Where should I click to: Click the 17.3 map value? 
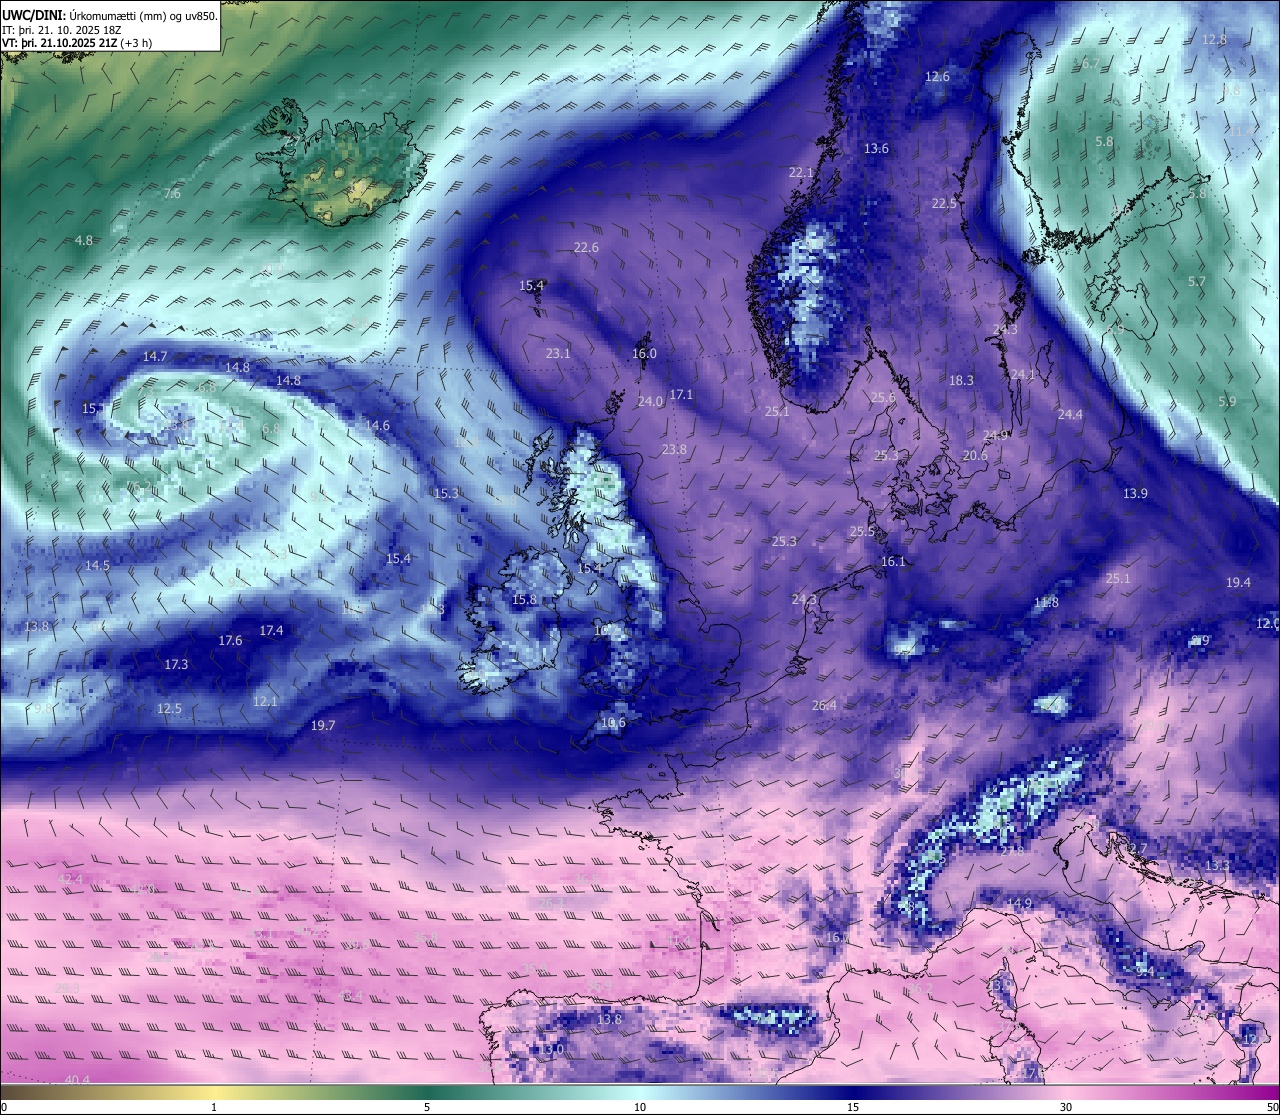(176, 665)
